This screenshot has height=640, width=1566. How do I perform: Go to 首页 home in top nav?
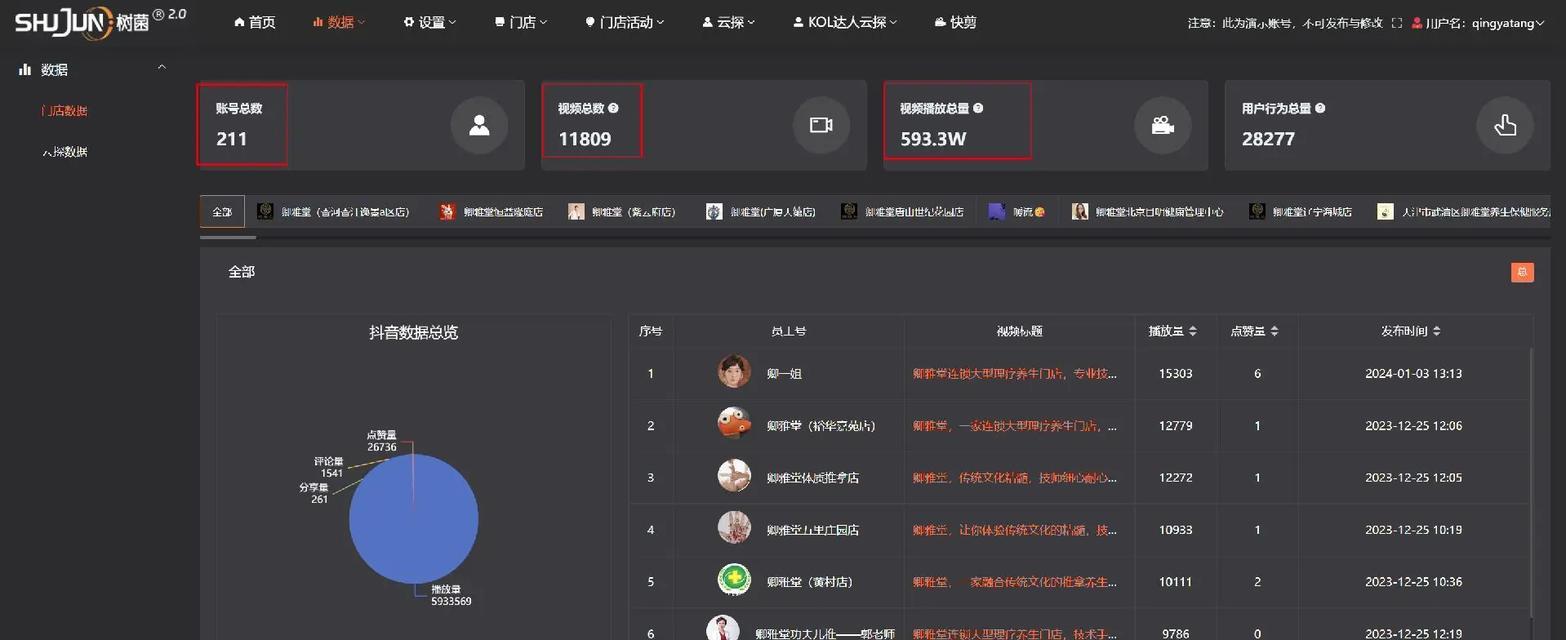coord(254,22)
